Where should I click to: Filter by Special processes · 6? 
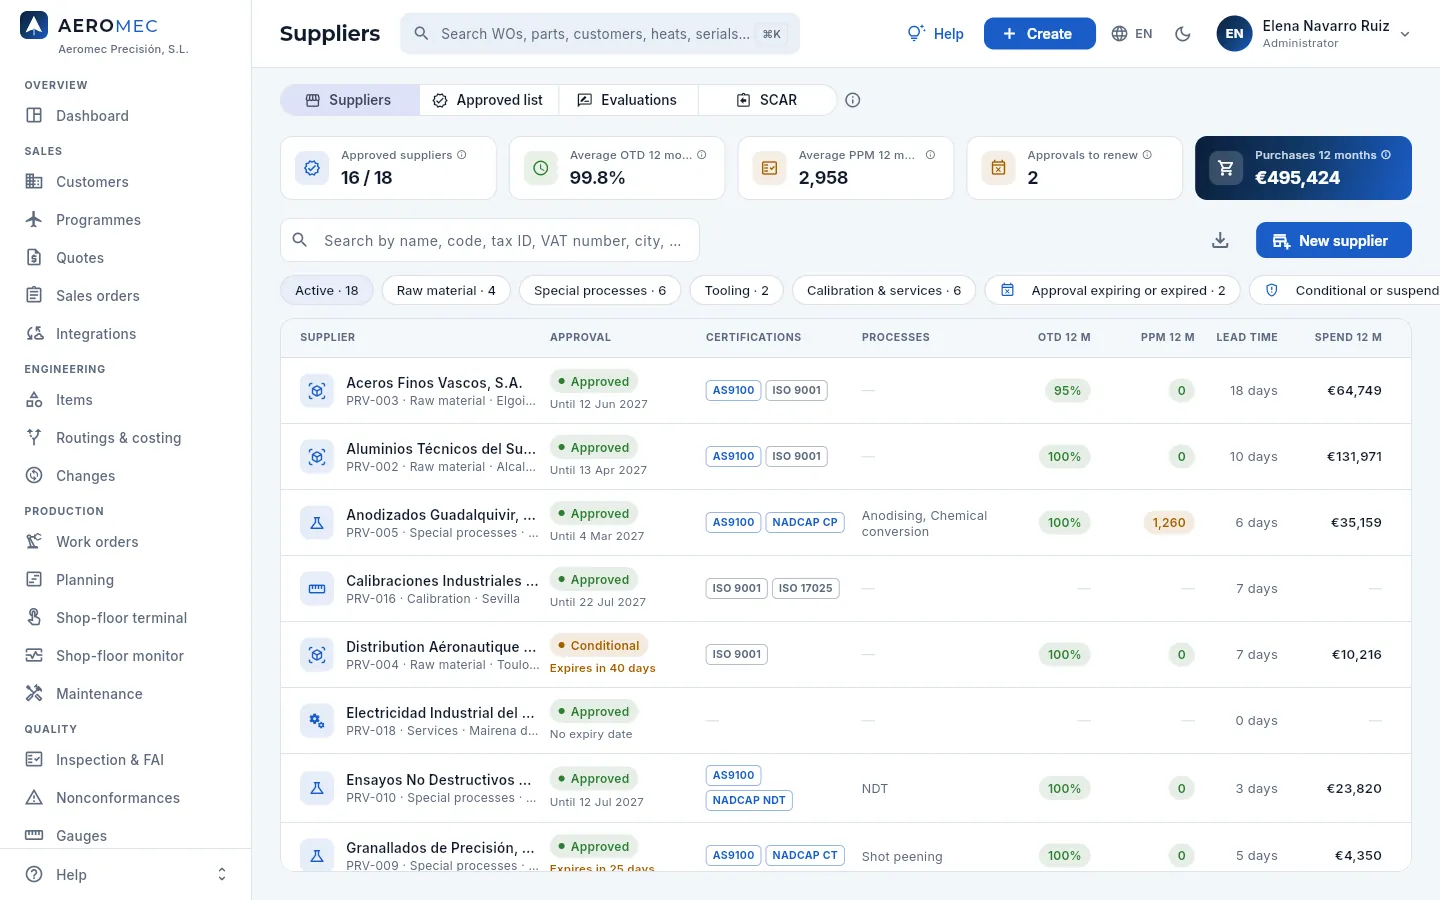tap(600, 290)
